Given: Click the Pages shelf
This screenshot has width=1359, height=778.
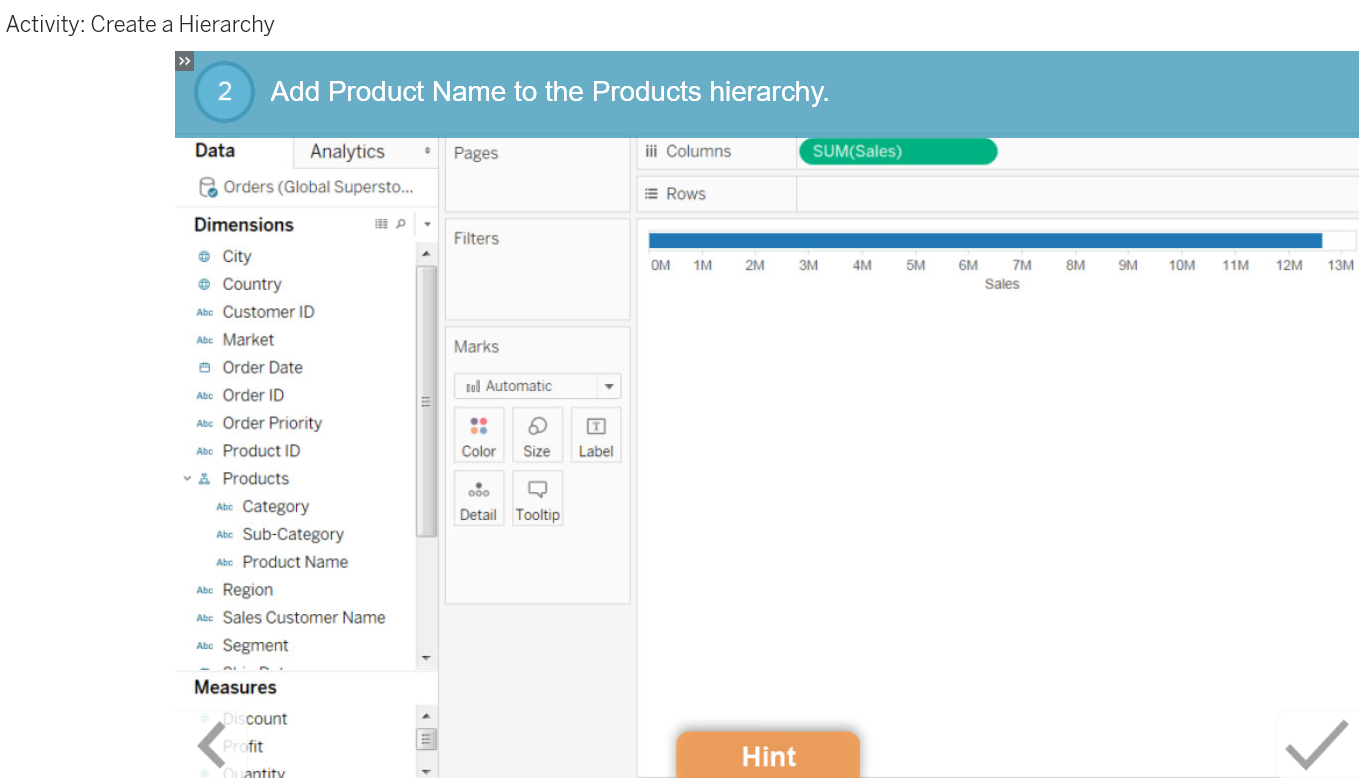Looking at the screenshot, I should point(538,174).
